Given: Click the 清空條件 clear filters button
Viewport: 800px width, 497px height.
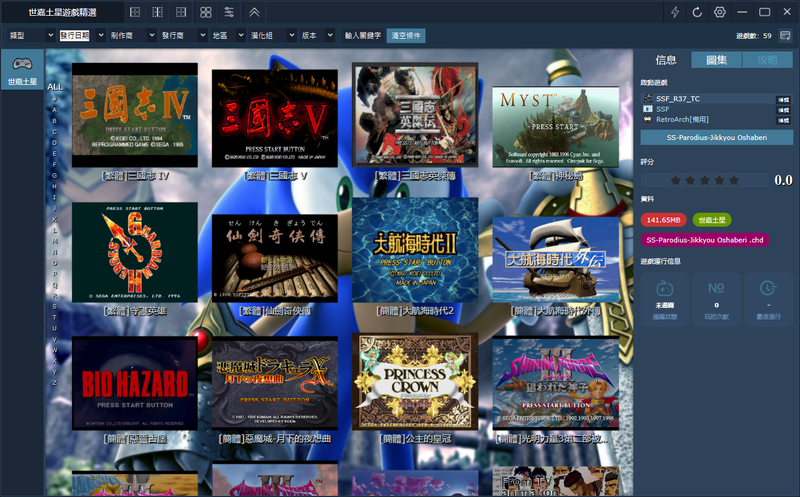Looking at the screenshot, I should pyautogui.click(x=406, y=35).
